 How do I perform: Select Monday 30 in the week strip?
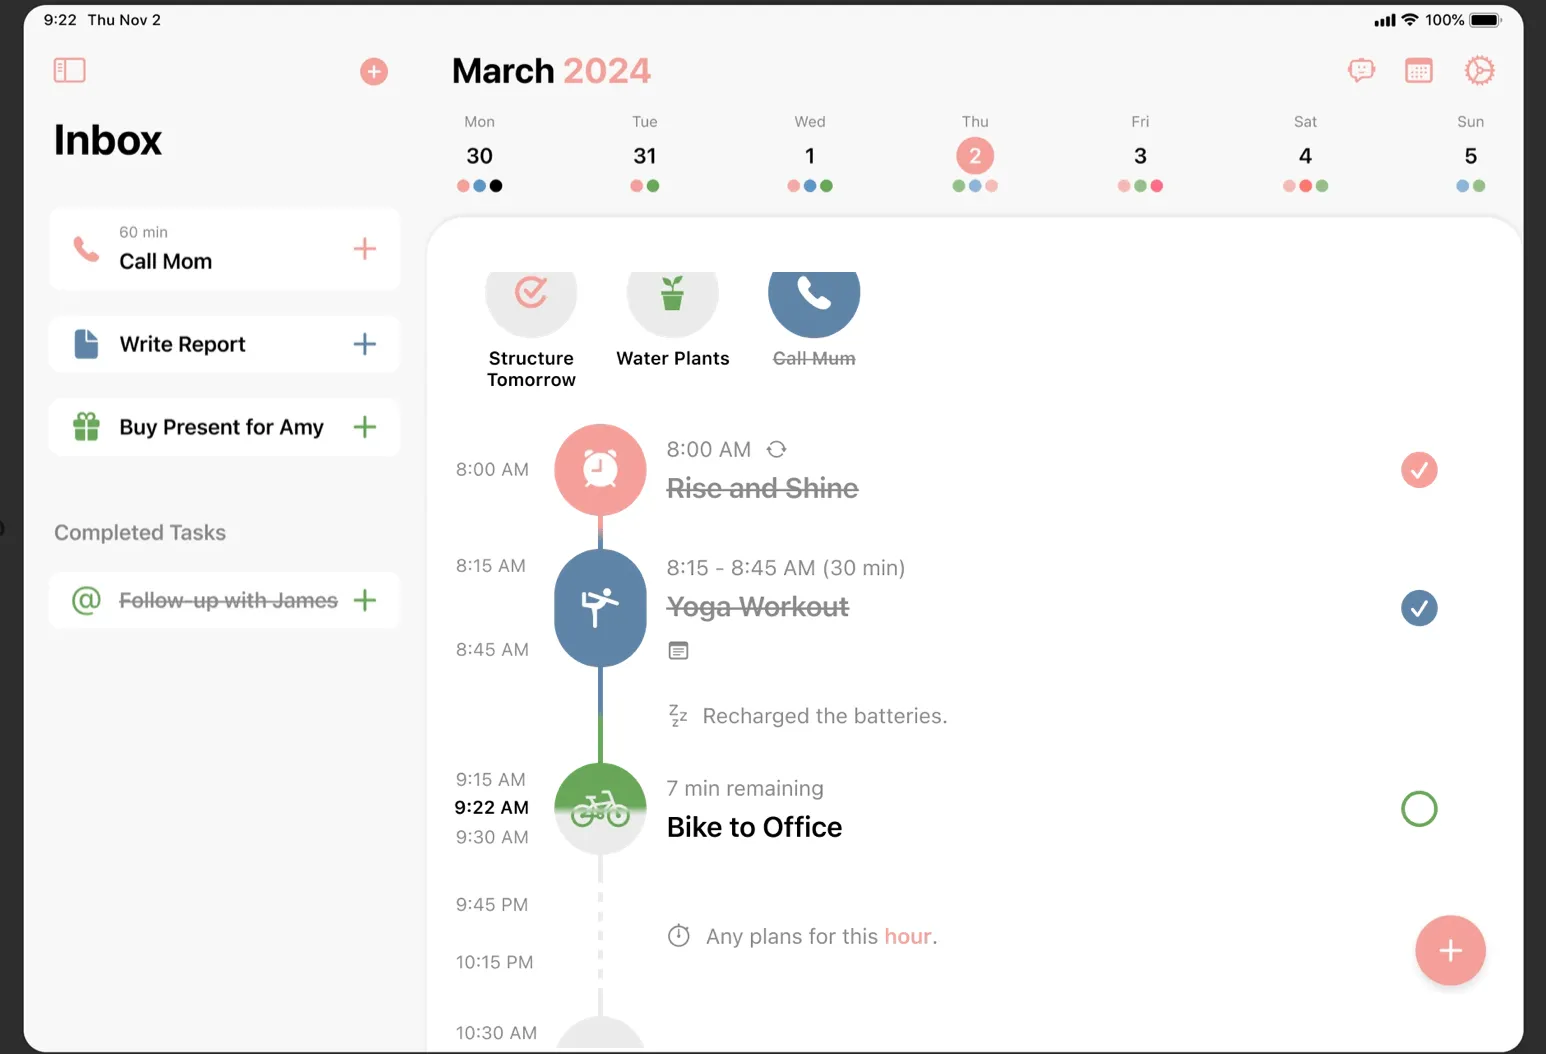pos(480,154)
